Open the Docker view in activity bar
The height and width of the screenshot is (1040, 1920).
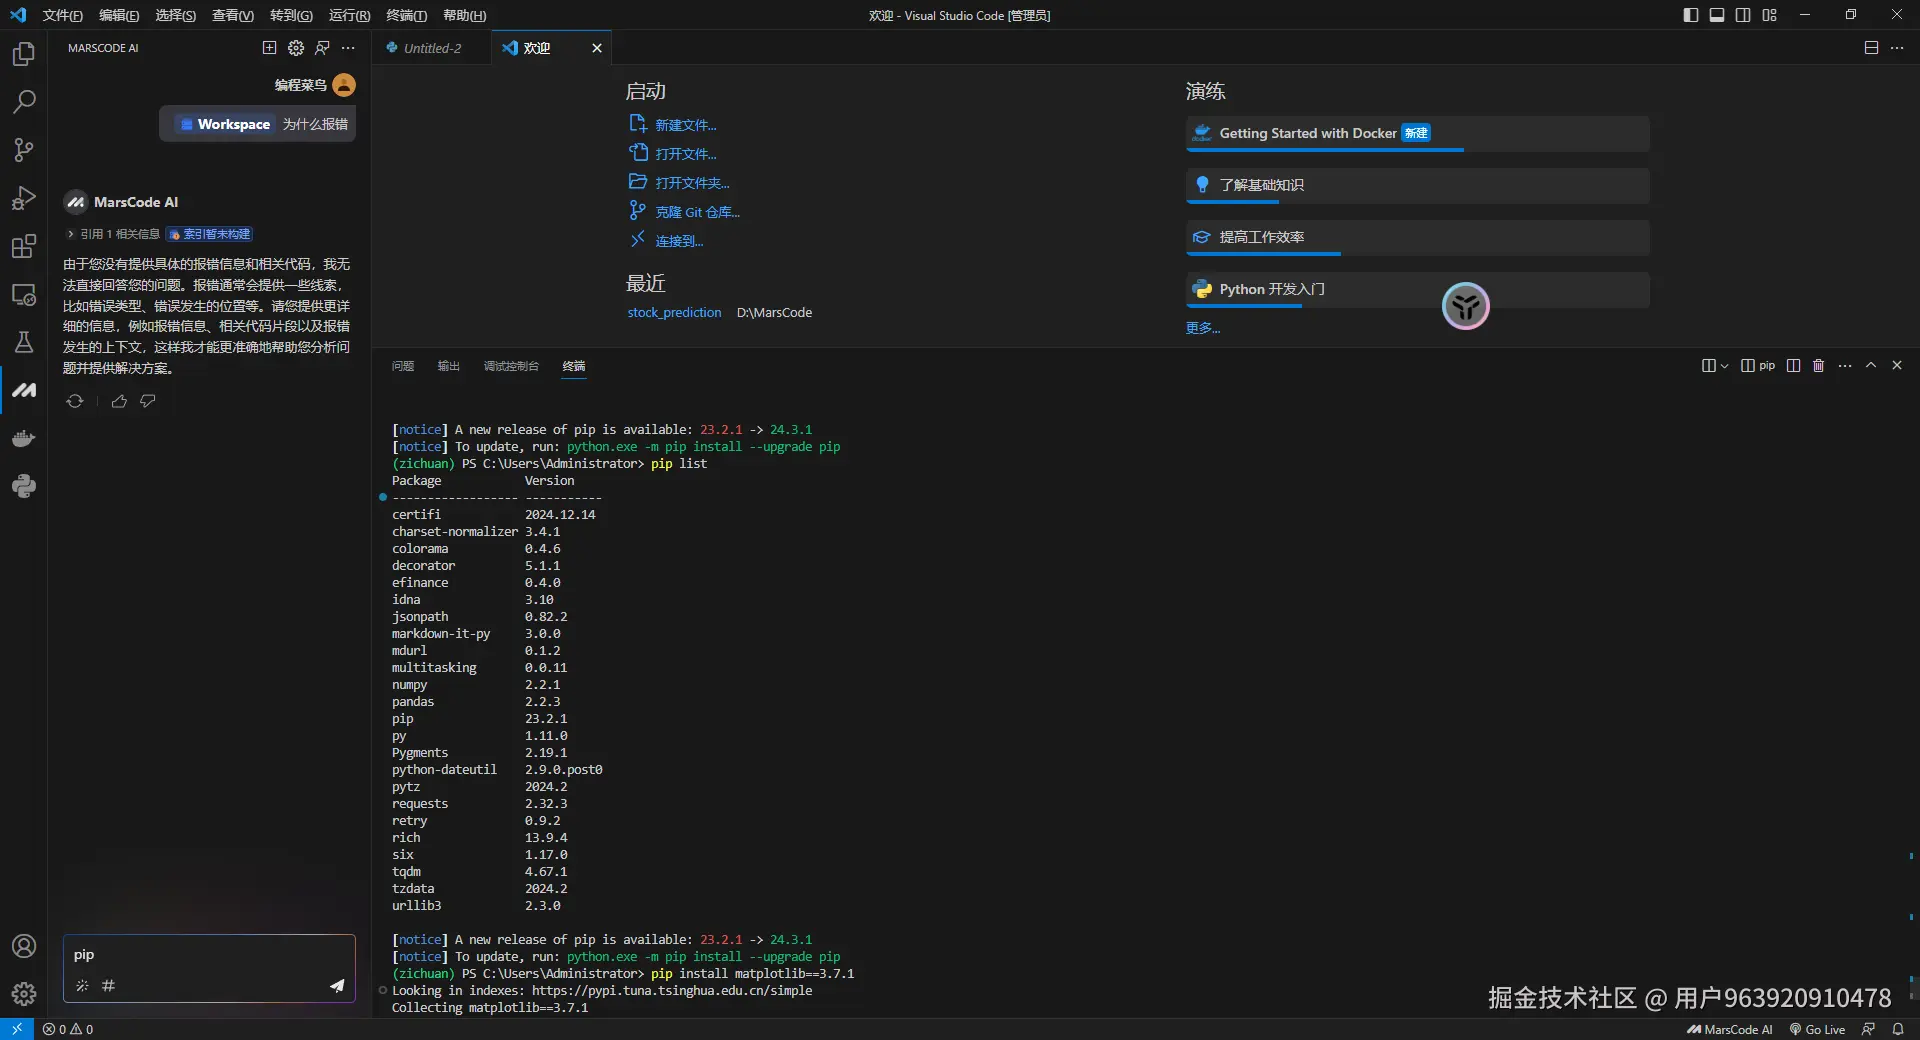[24, 439]
